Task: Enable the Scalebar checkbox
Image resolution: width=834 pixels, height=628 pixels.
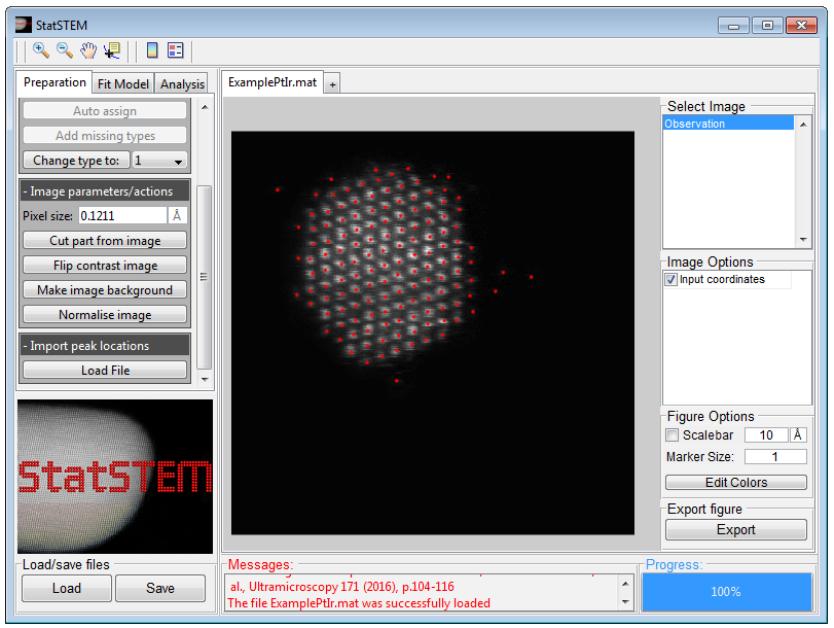Action: click(x=672, y=435)
